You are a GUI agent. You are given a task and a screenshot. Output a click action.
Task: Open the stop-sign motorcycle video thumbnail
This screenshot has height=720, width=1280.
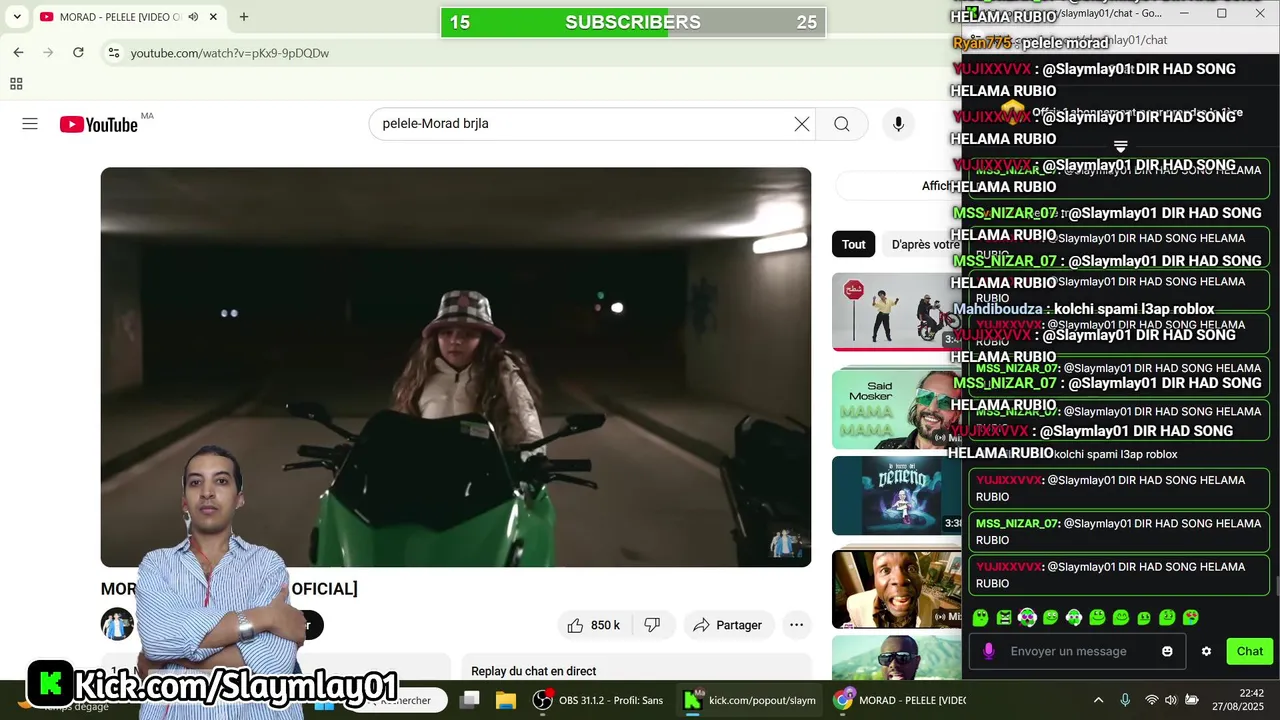[897, 312]
